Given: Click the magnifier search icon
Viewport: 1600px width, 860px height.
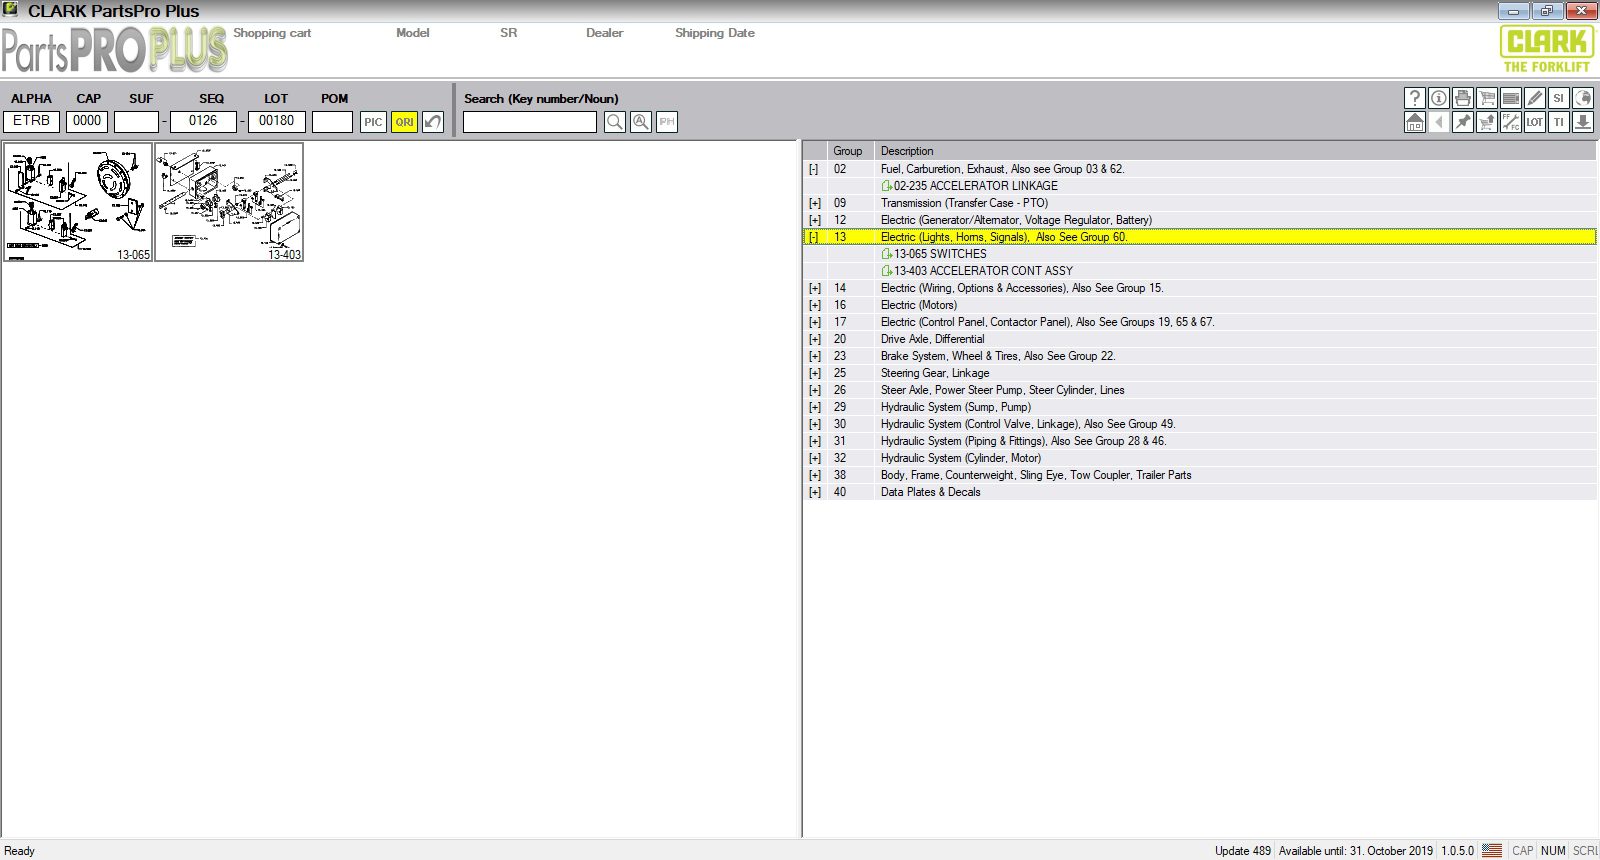Looking at the screenshot, I should (615, 122).
